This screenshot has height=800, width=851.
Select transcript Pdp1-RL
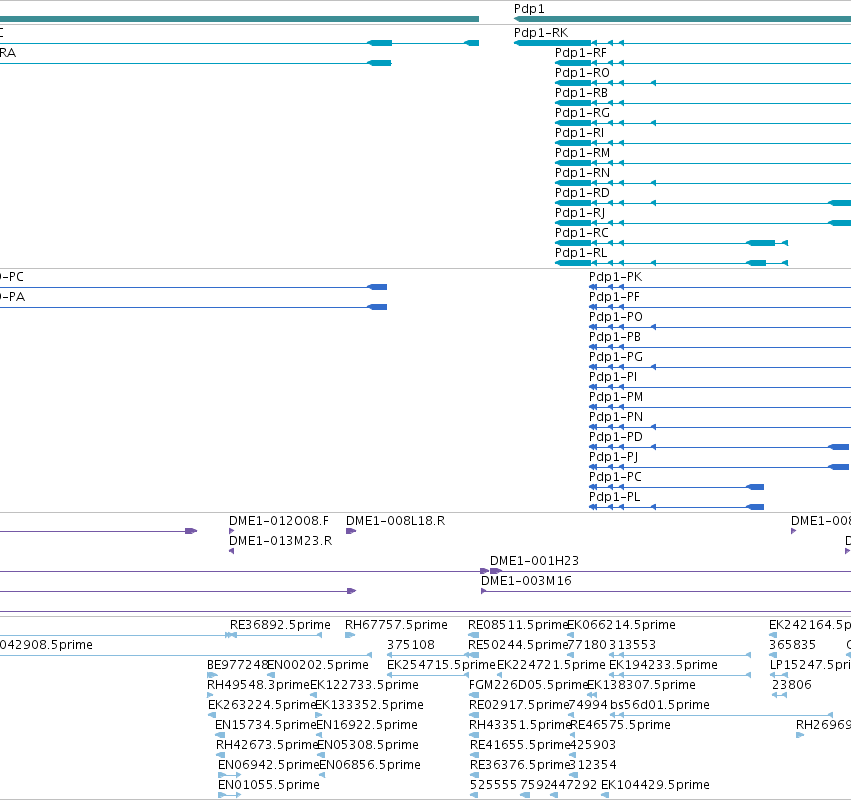pyautogui.click(x=581, y=253)
